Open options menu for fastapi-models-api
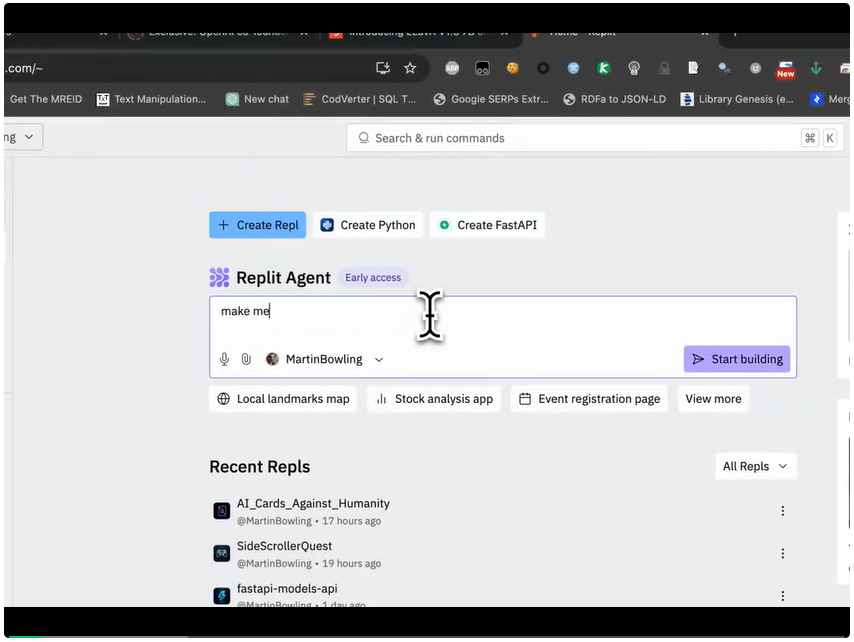854x642 pixels. (783, 596)
